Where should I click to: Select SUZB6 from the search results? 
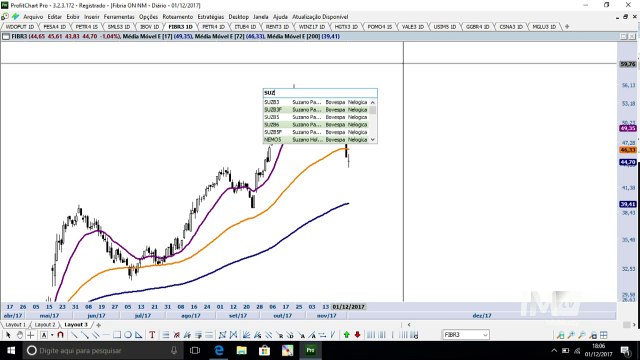click(316, 124)
